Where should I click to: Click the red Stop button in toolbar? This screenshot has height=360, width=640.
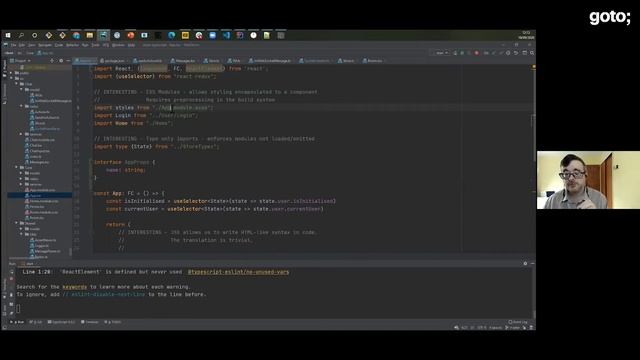(x=476, y=53)
